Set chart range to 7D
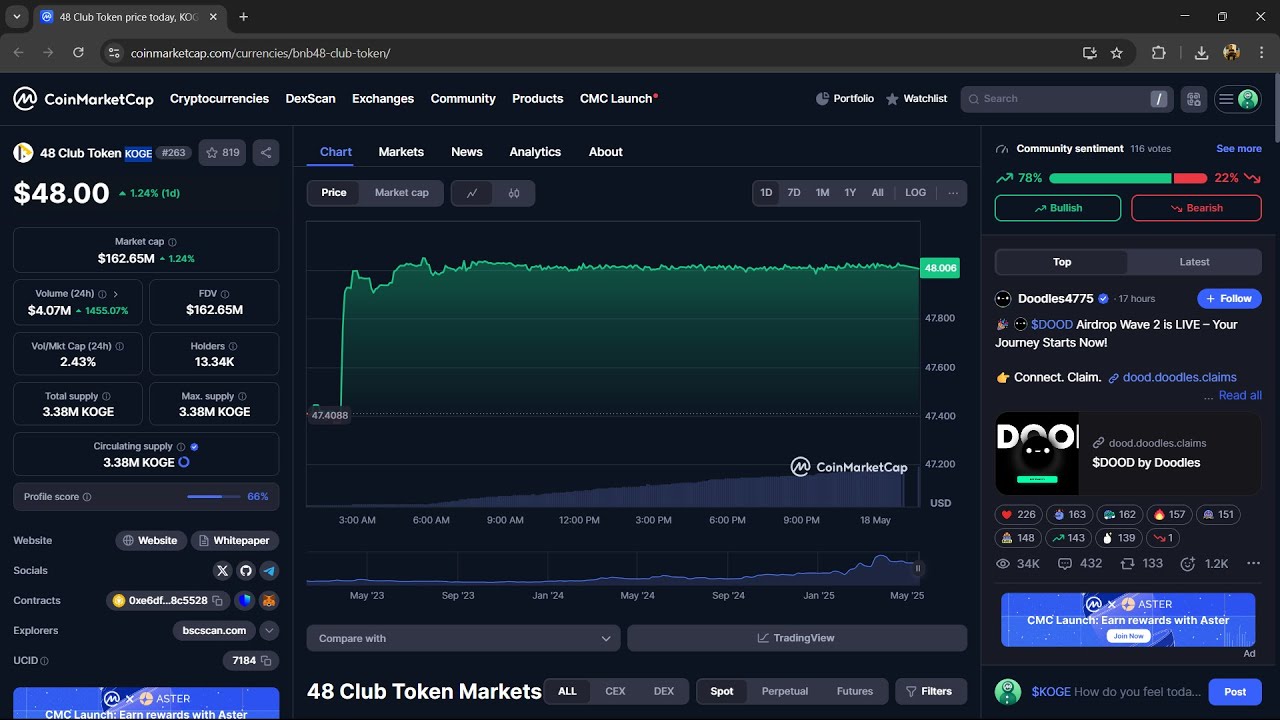The height and width of the screenshot is (720, 1280). coord(794,193)
